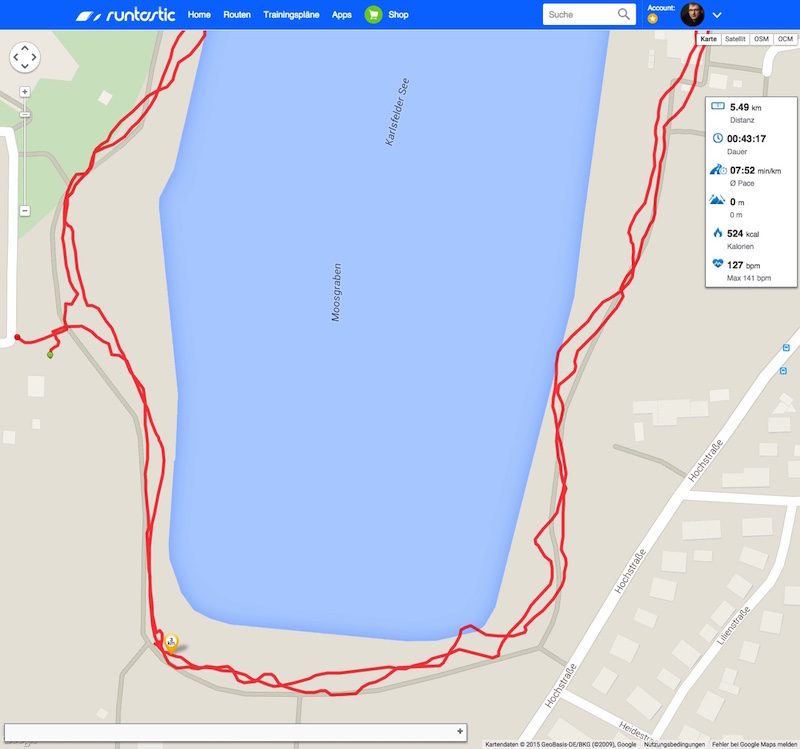Switch map to OSM layer

tap(761, 39)
